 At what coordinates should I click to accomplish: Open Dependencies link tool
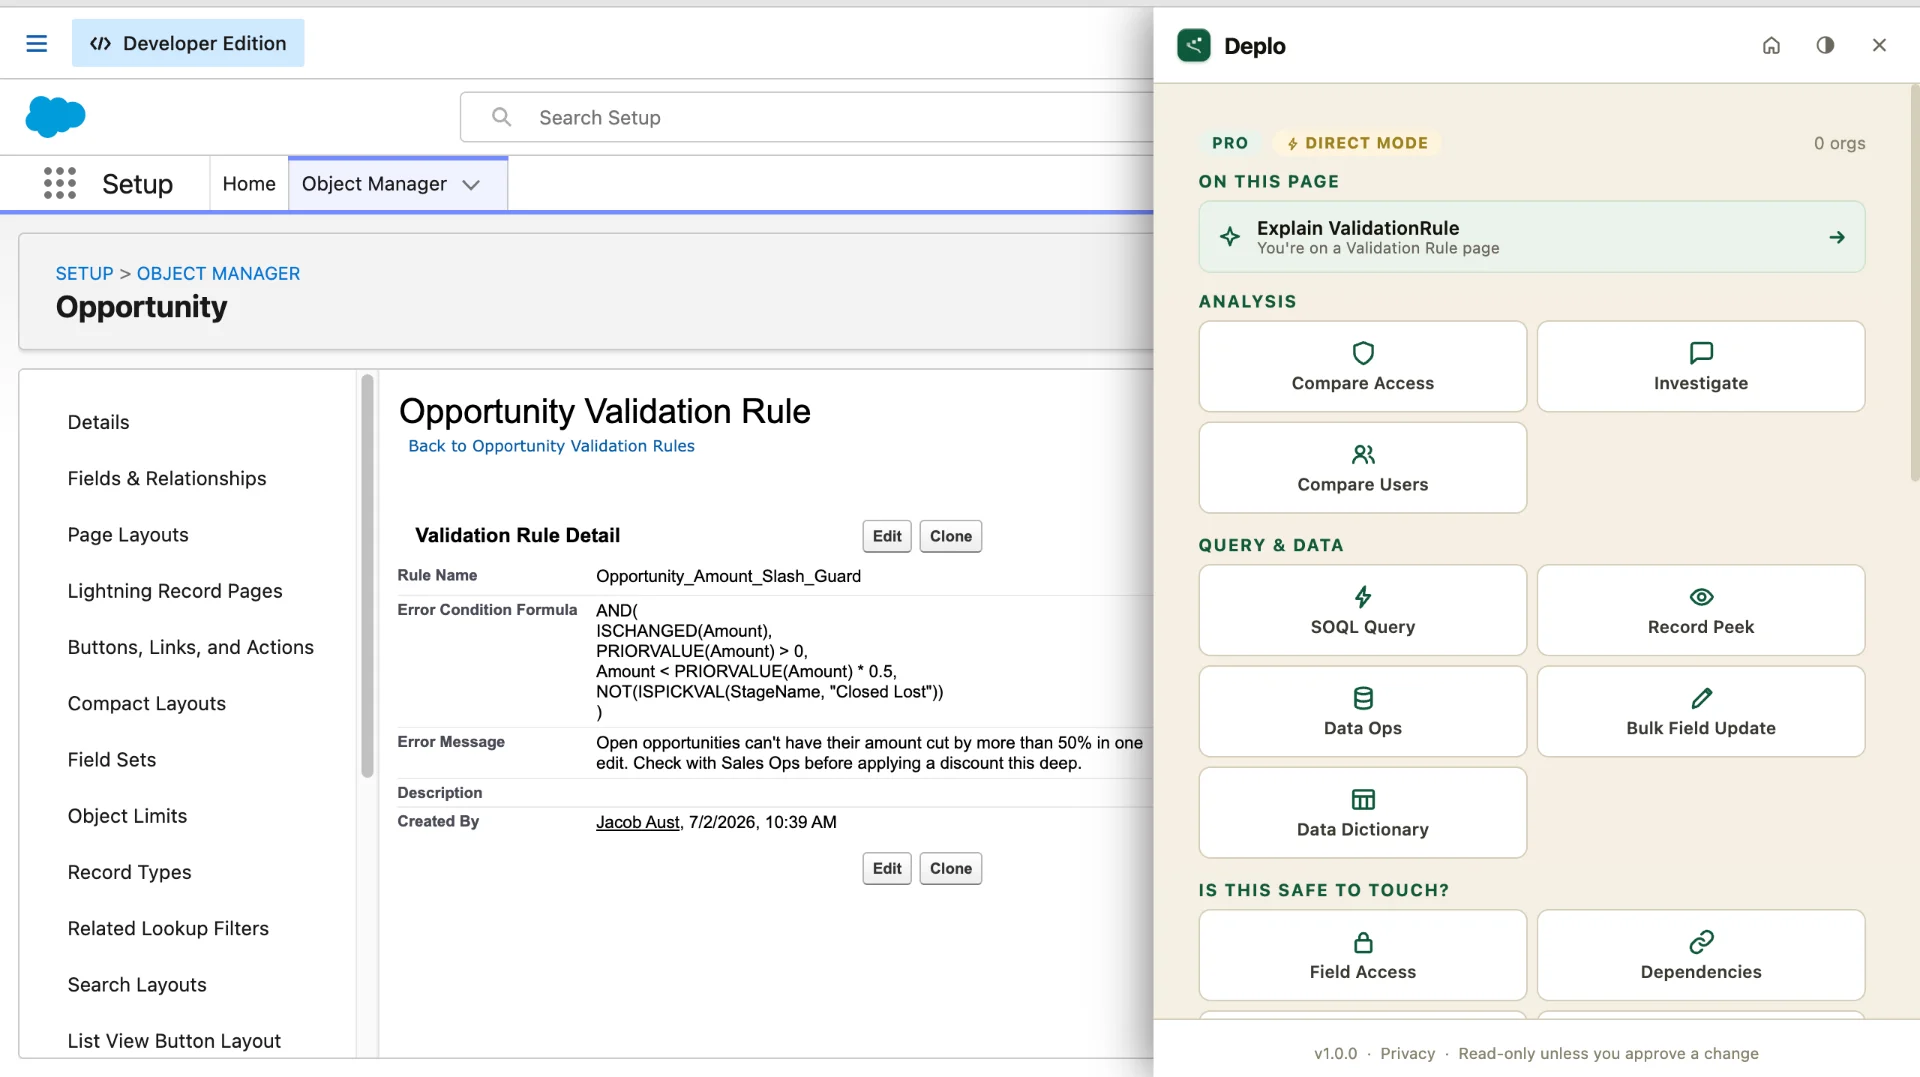(1701, 955)
